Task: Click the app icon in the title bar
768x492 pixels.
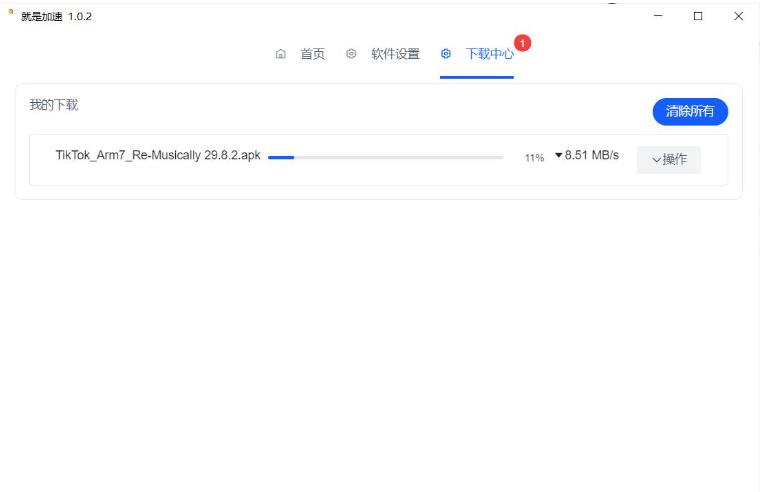Action: point(11,14)
